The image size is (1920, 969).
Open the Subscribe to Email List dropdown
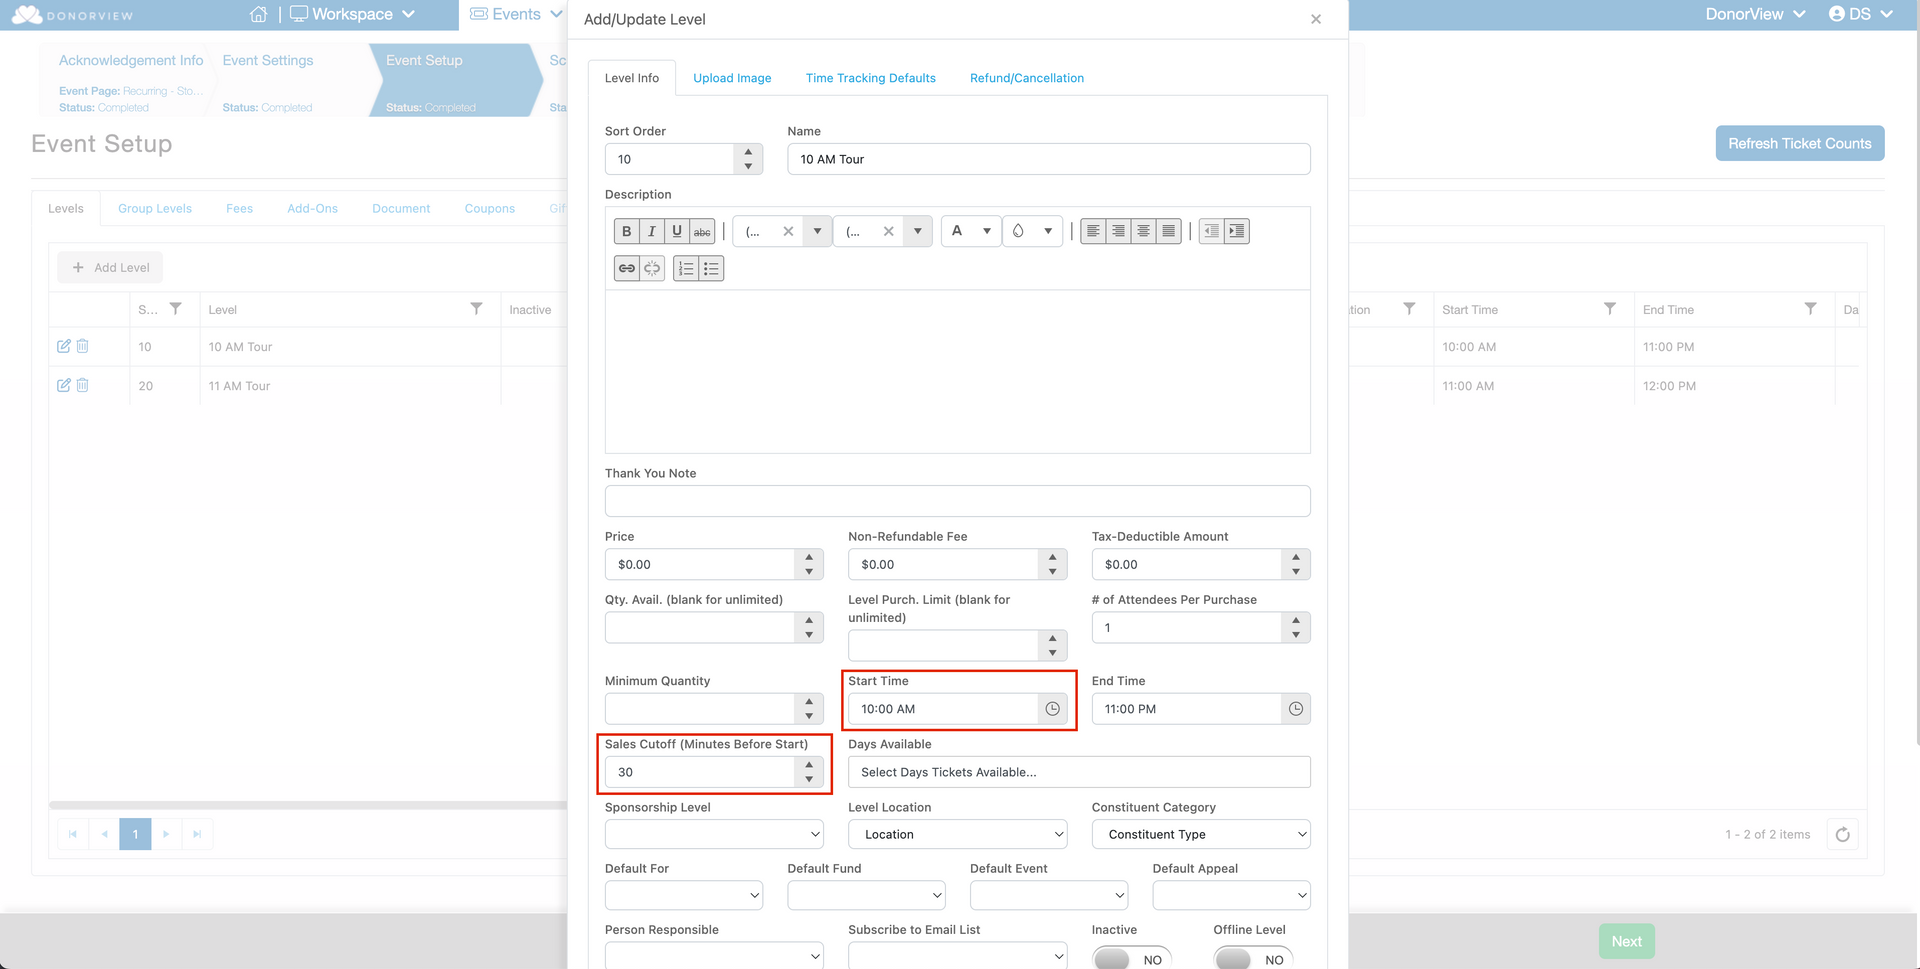(x=958, y=956)
